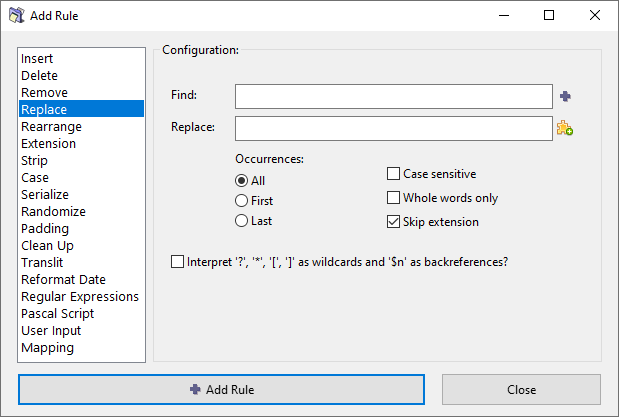Click the insert meta tag icon beside Replace
This screenshot has width=619, height=417.
click(565, 128)
